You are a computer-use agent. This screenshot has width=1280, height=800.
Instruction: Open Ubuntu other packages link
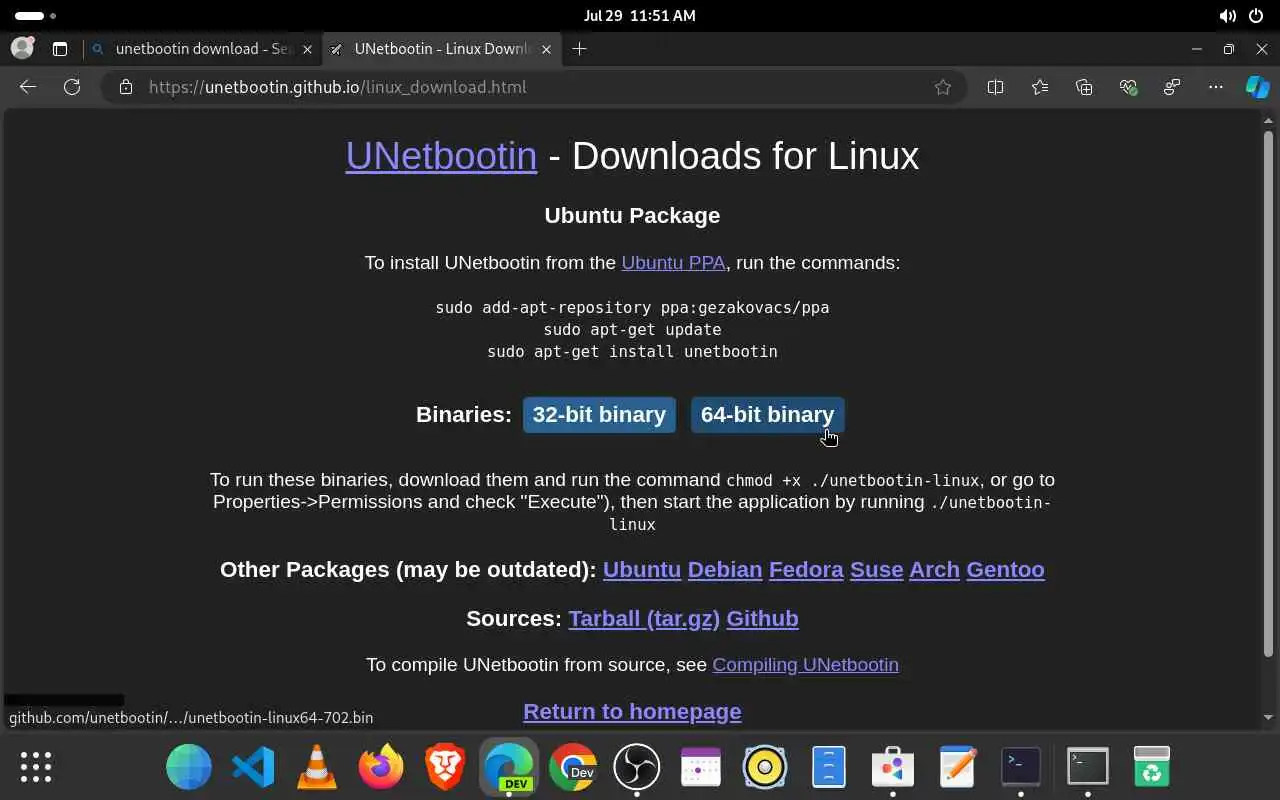point(642,569)
